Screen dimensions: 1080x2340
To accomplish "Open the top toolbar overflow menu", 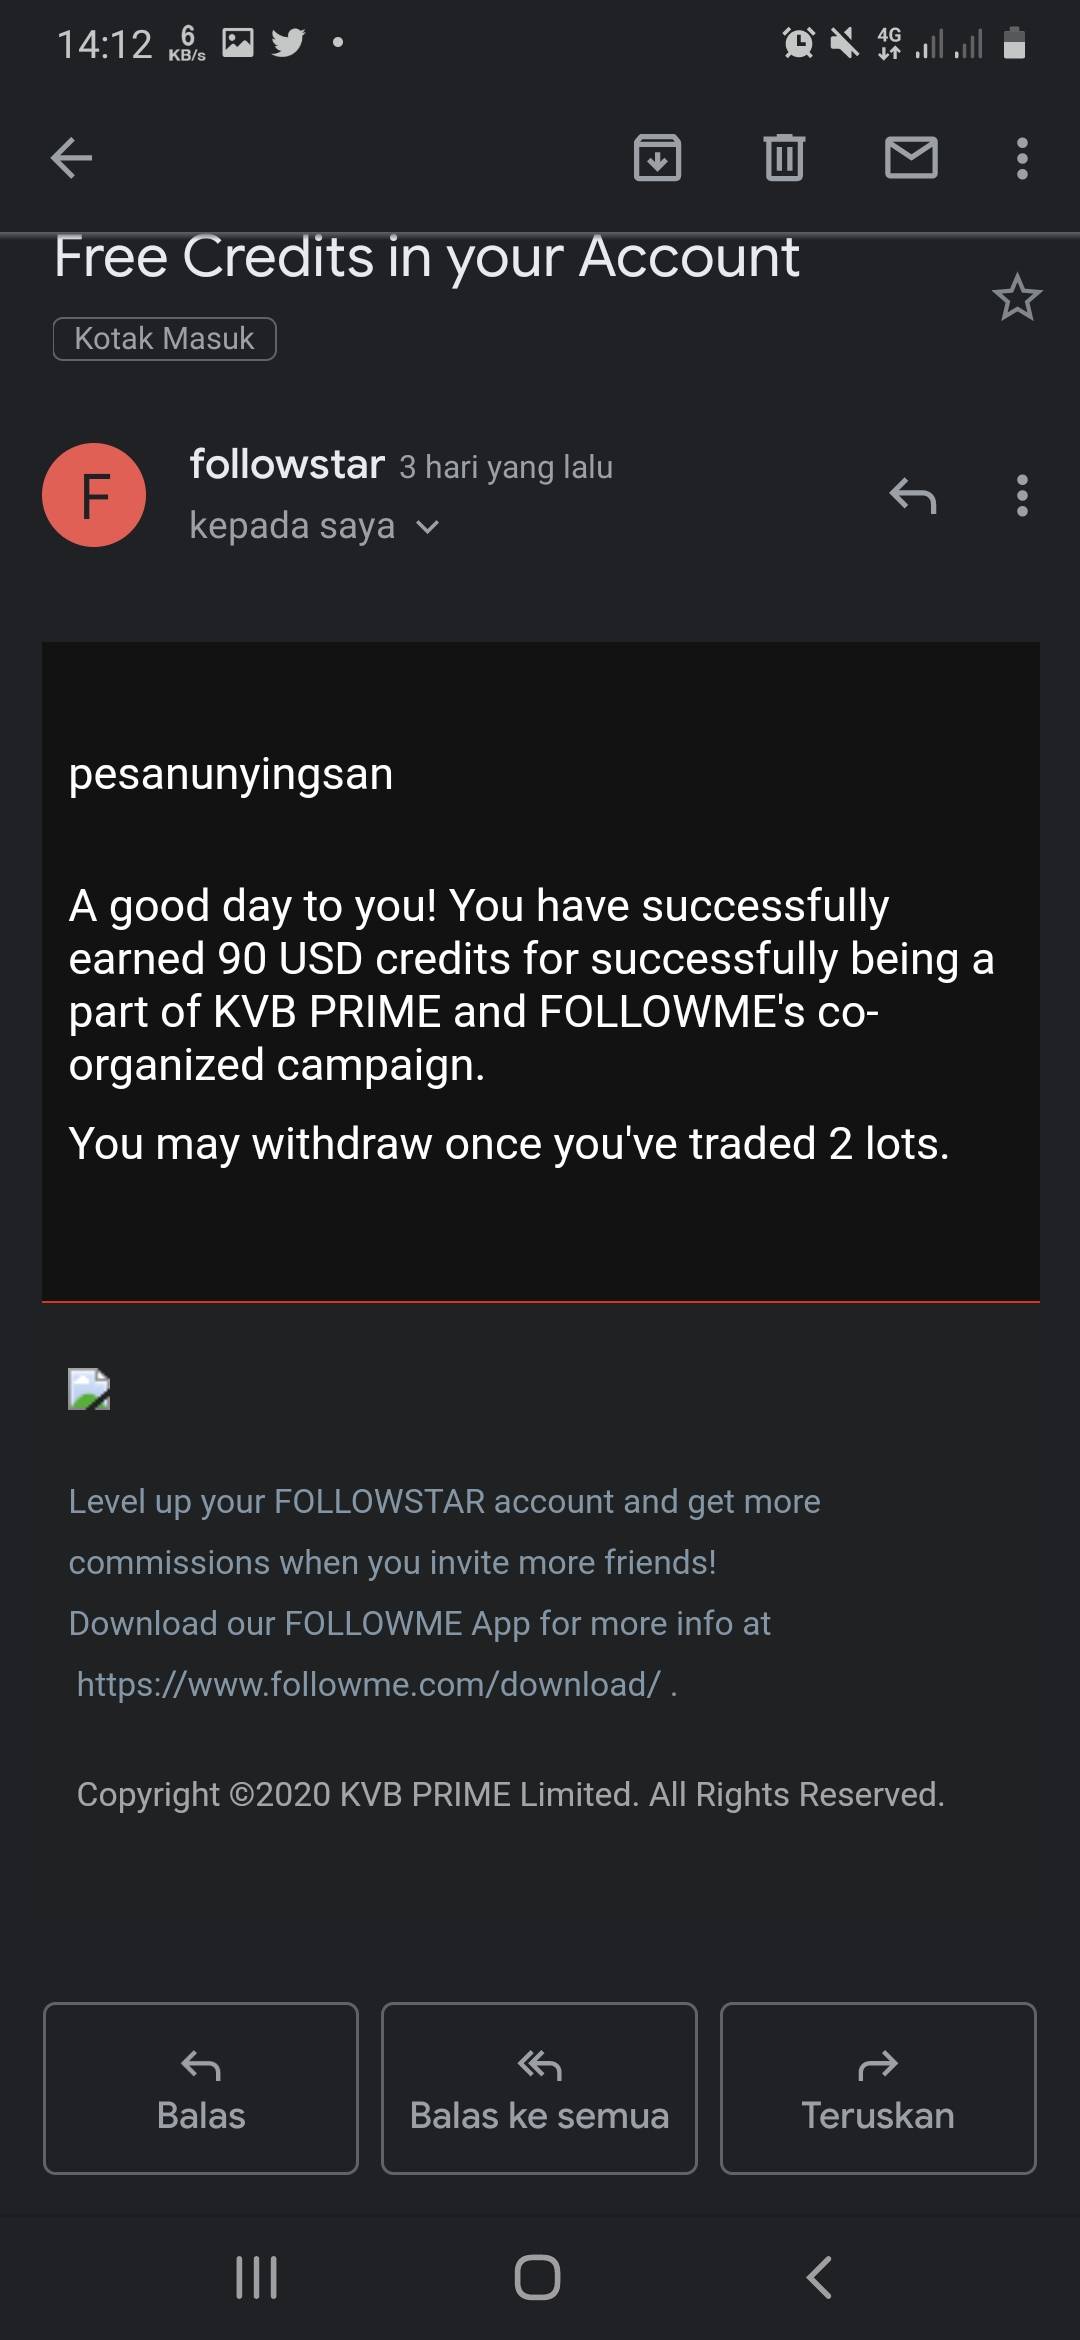I will coord(1021,158).
